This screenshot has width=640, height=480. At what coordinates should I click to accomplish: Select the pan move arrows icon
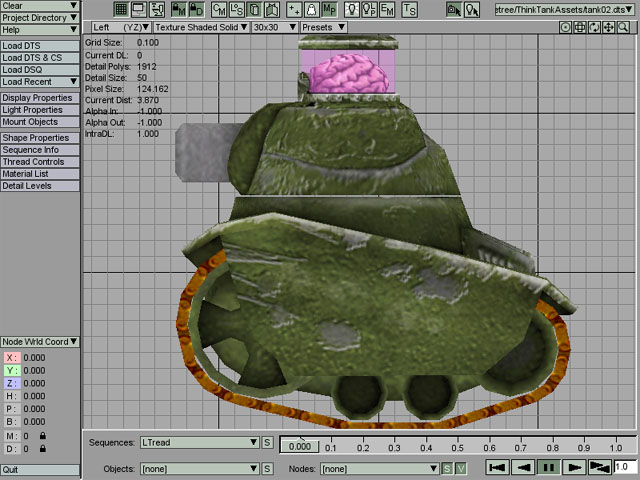[609, 27]
